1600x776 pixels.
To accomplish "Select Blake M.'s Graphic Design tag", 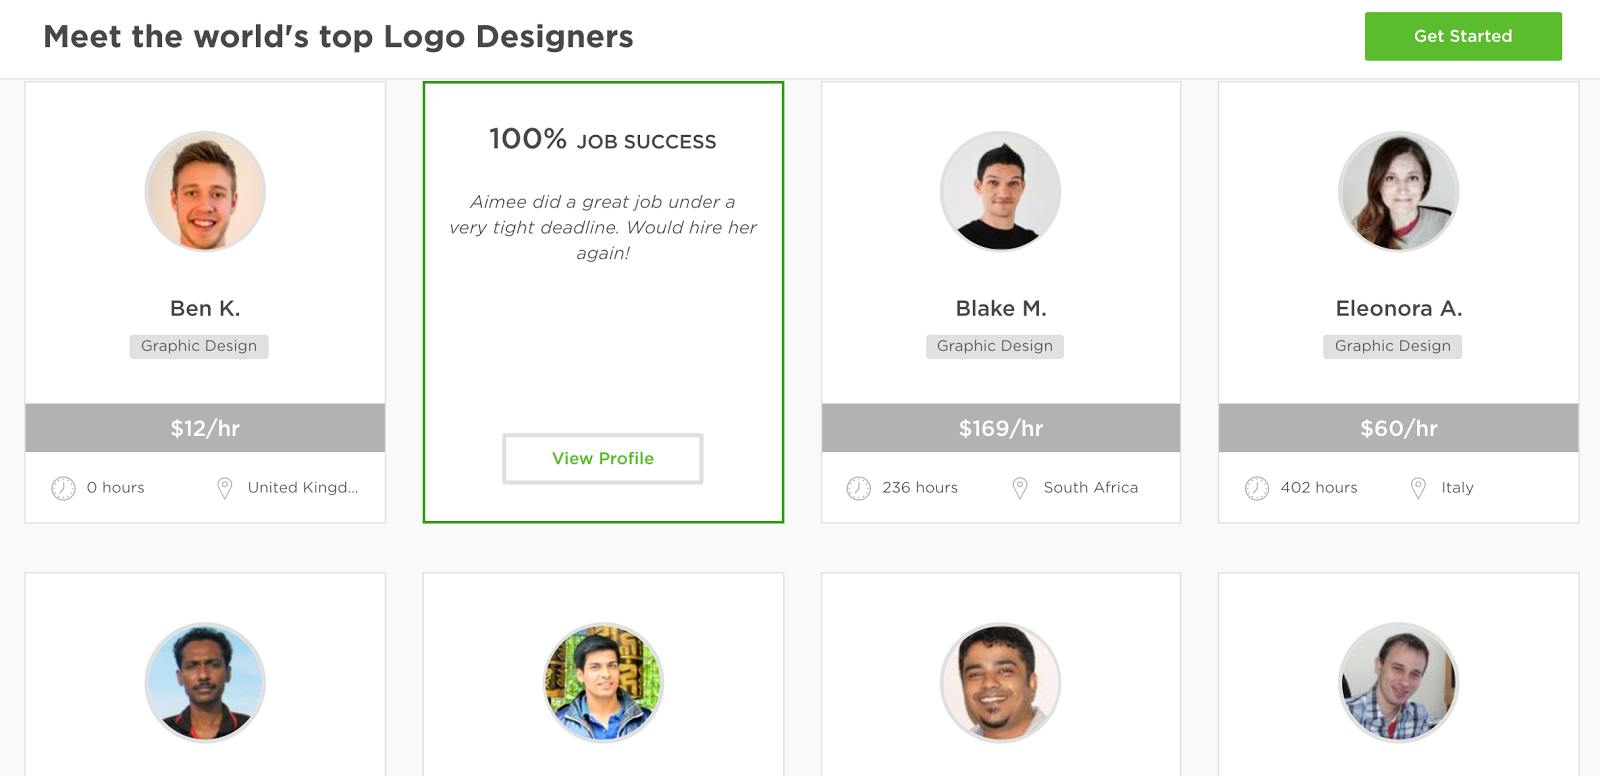I will pyautogui.click(x=995, y=346).
